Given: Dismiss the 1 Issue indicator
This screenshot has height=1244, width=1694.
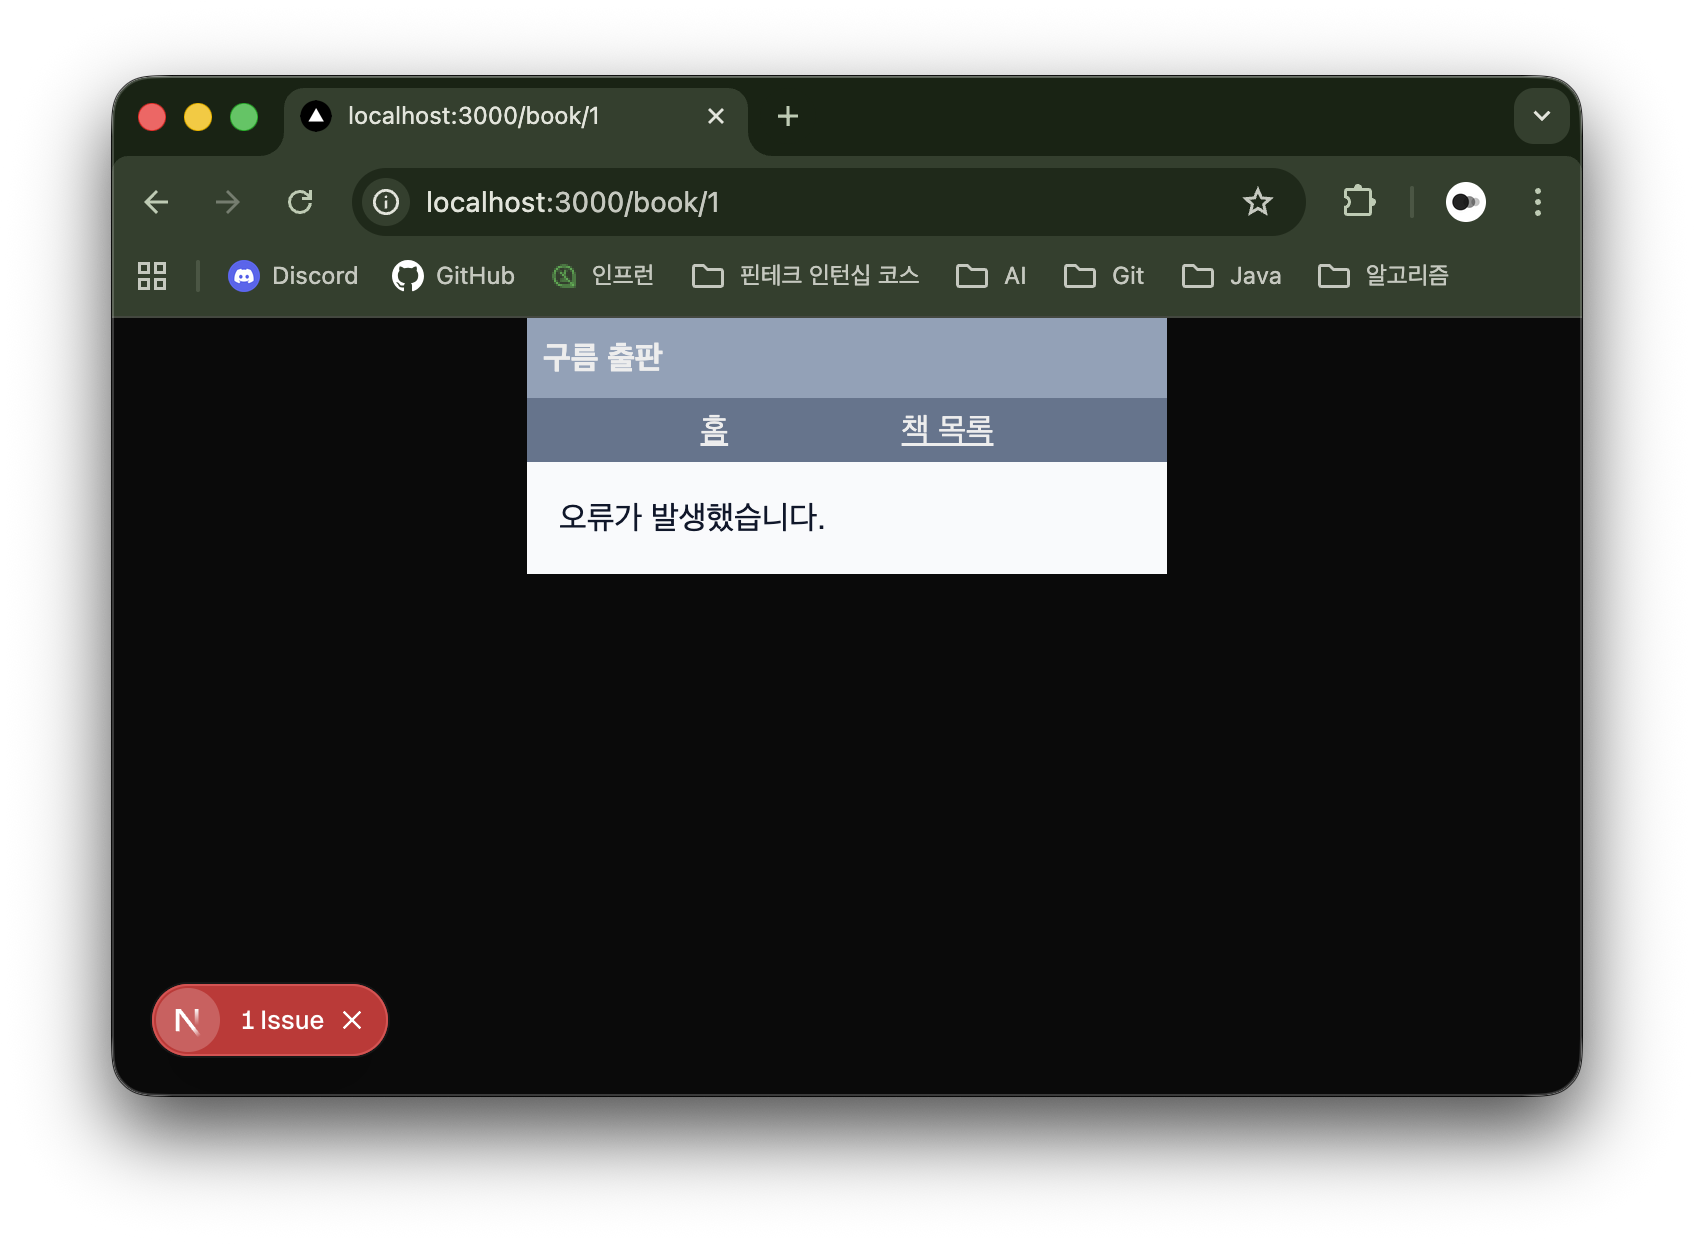Looking at the screenshot, I should click(352, 1020).
